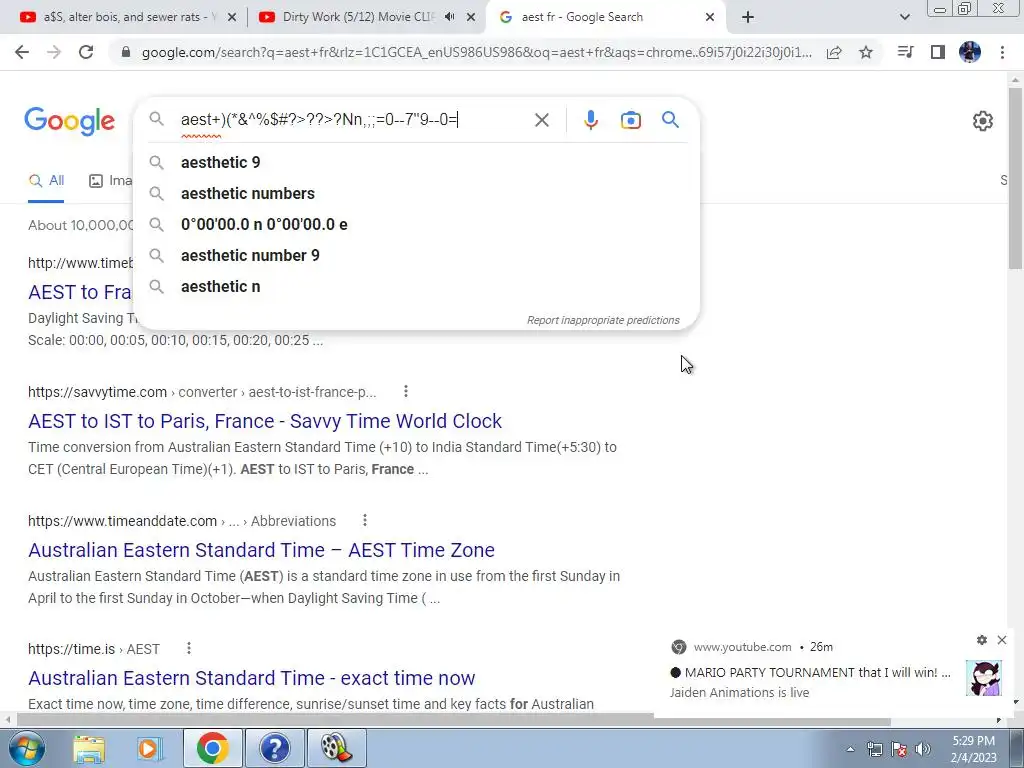This screenshot has width=1024, height=768.
Task: Open the Windows Start menu orb
Action: click(27, 748)
